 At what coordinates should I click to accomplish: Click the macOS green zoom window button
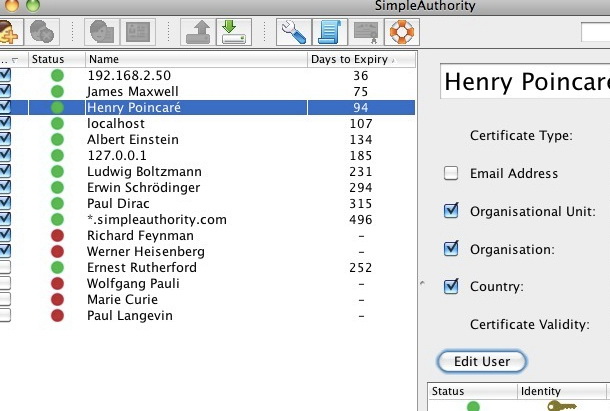(33, 5)
